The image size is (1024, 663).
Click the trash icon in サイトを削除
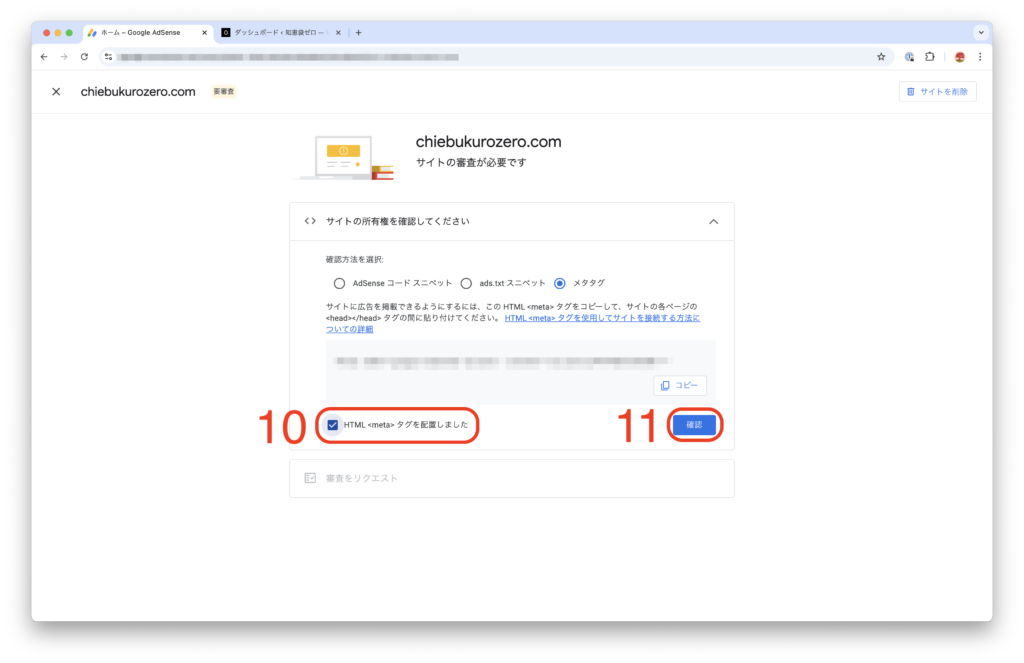[x=910, y=92]
